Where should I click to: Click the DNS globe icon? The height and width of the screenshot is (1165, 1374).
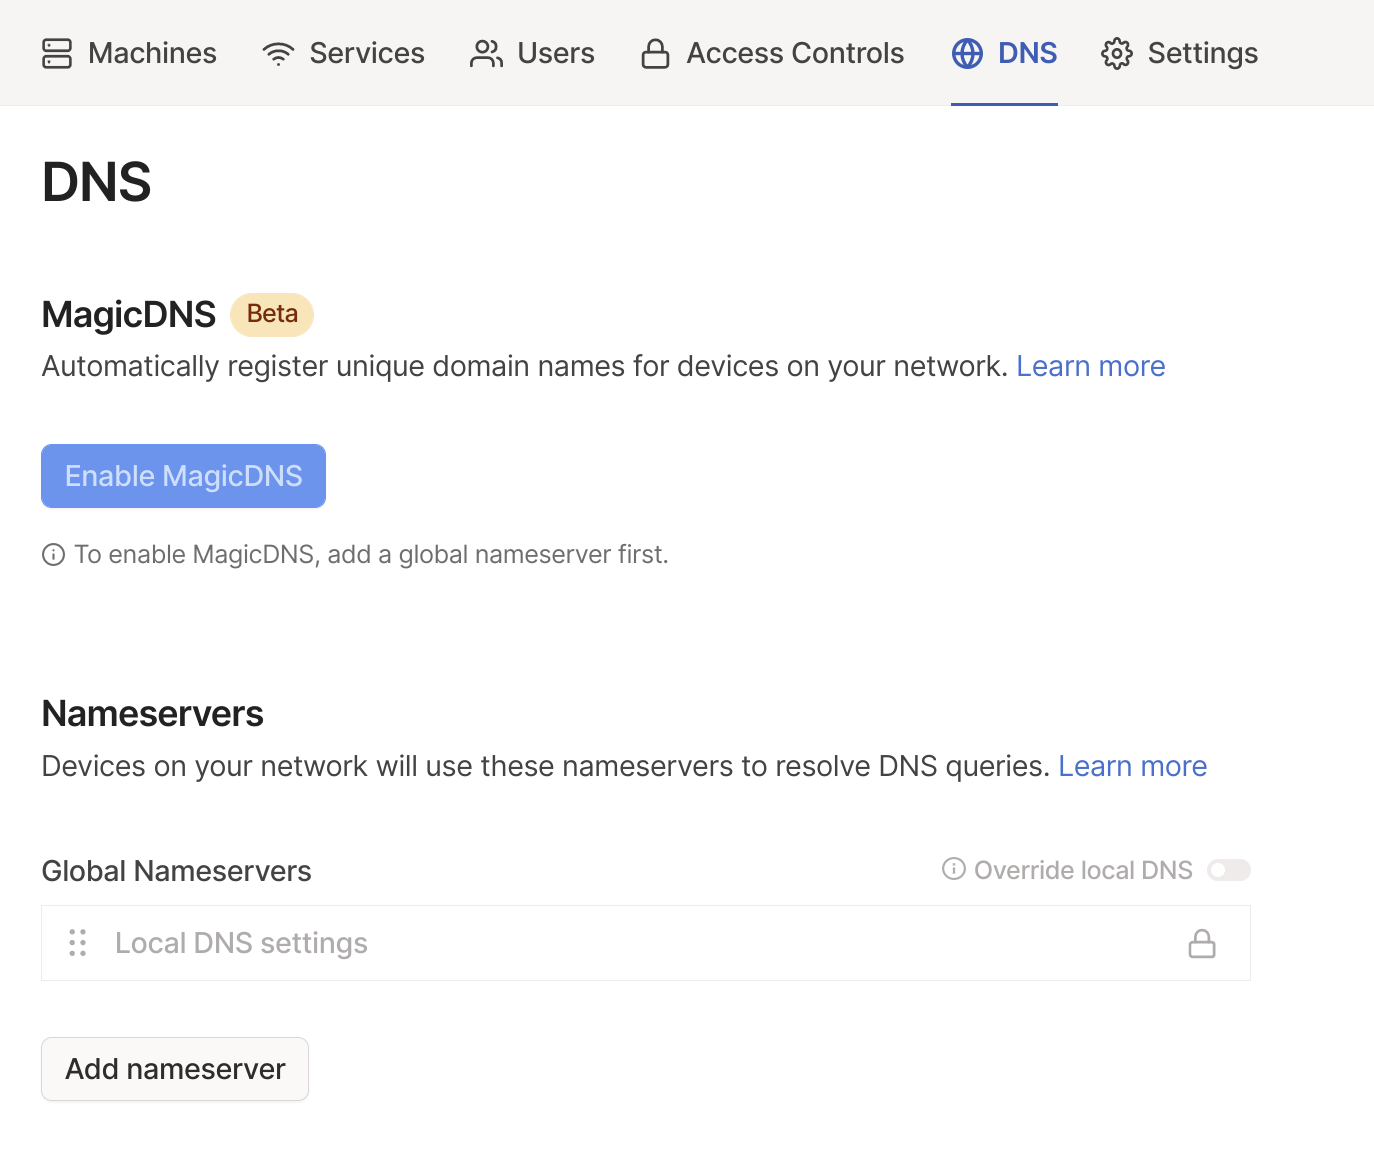(967, 53)
